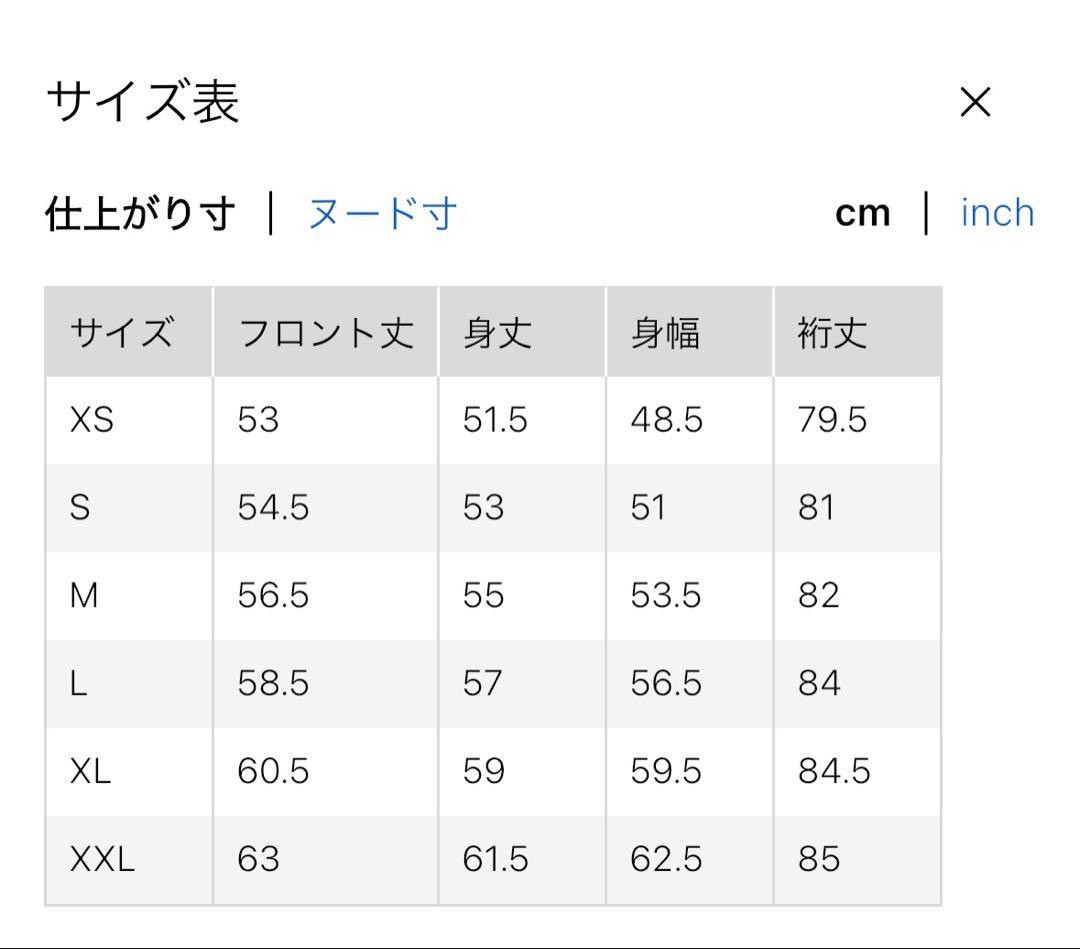Screen dimensions: 1080x949
Task: Select the cm unit option
Action: click(x=864, y=212)
